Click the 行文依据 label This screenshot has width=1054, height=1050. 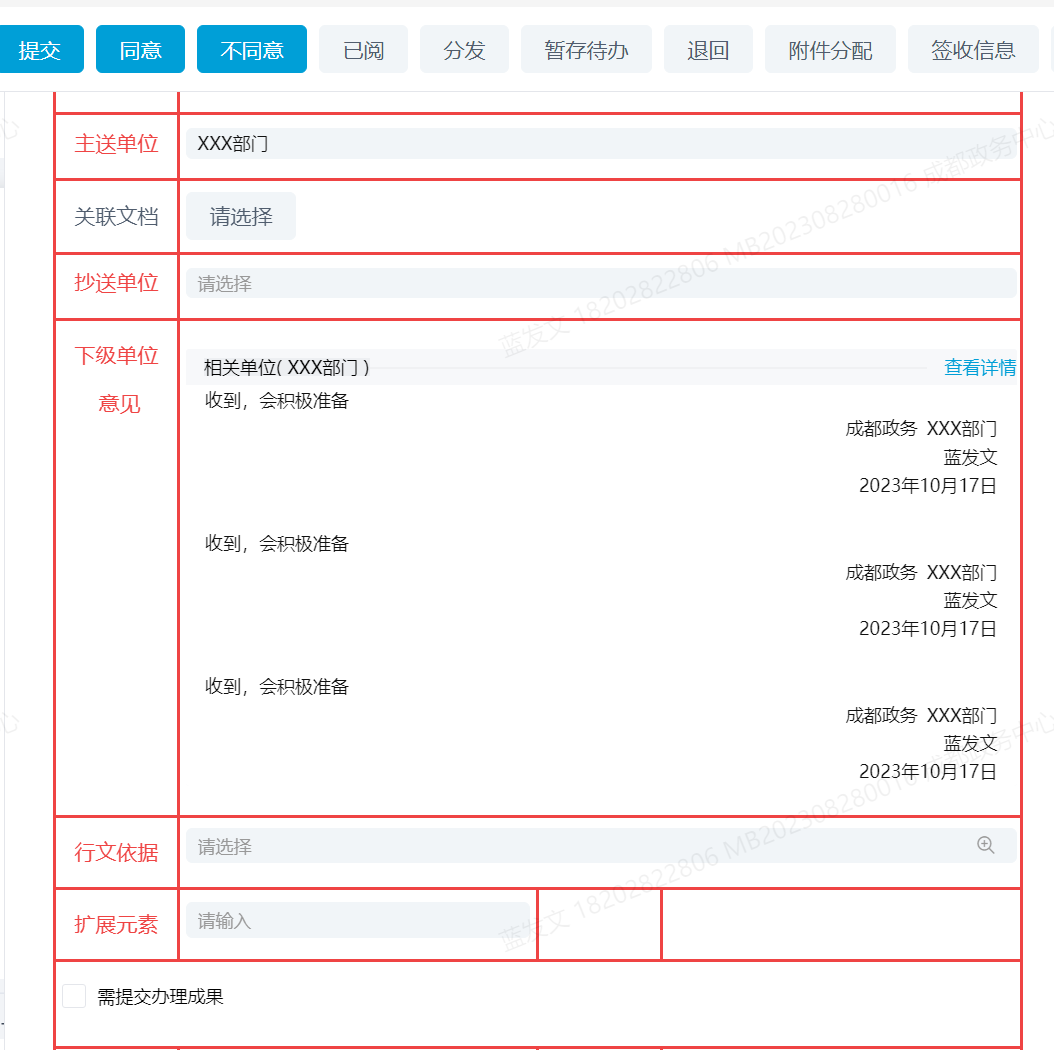[116, 852]
